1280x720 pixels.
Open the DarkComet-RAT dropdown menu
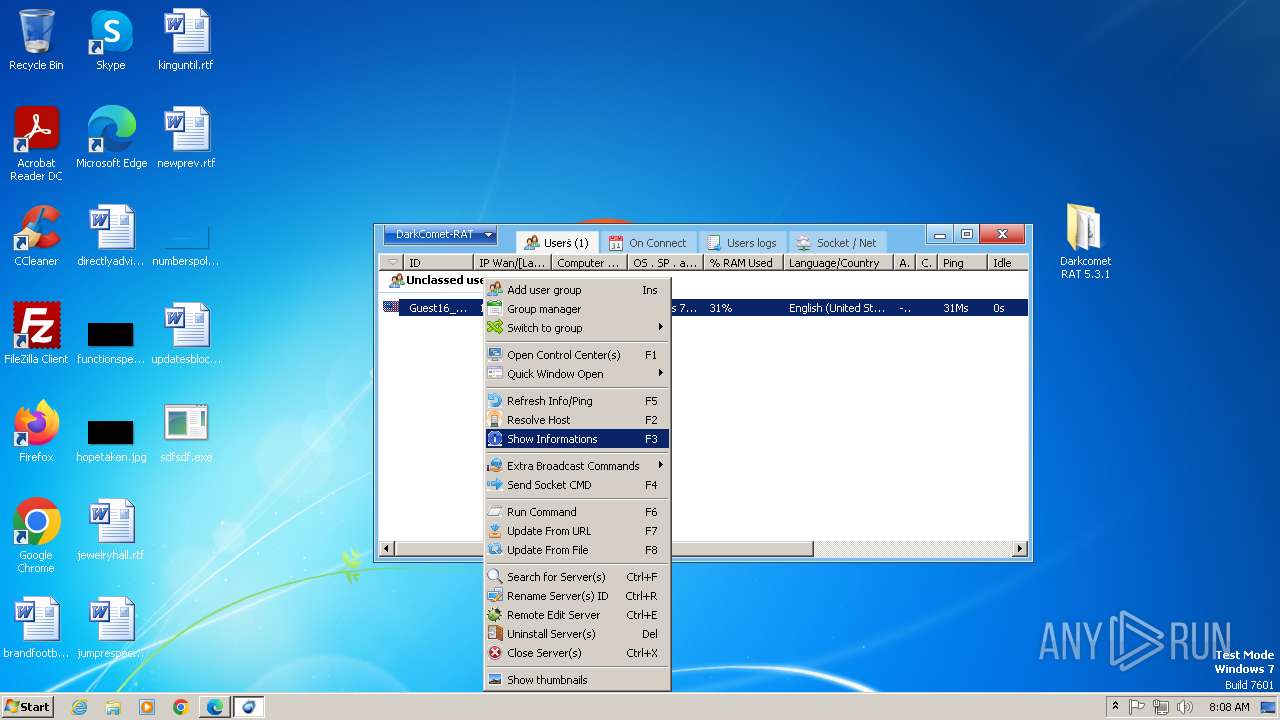[440, 235]
